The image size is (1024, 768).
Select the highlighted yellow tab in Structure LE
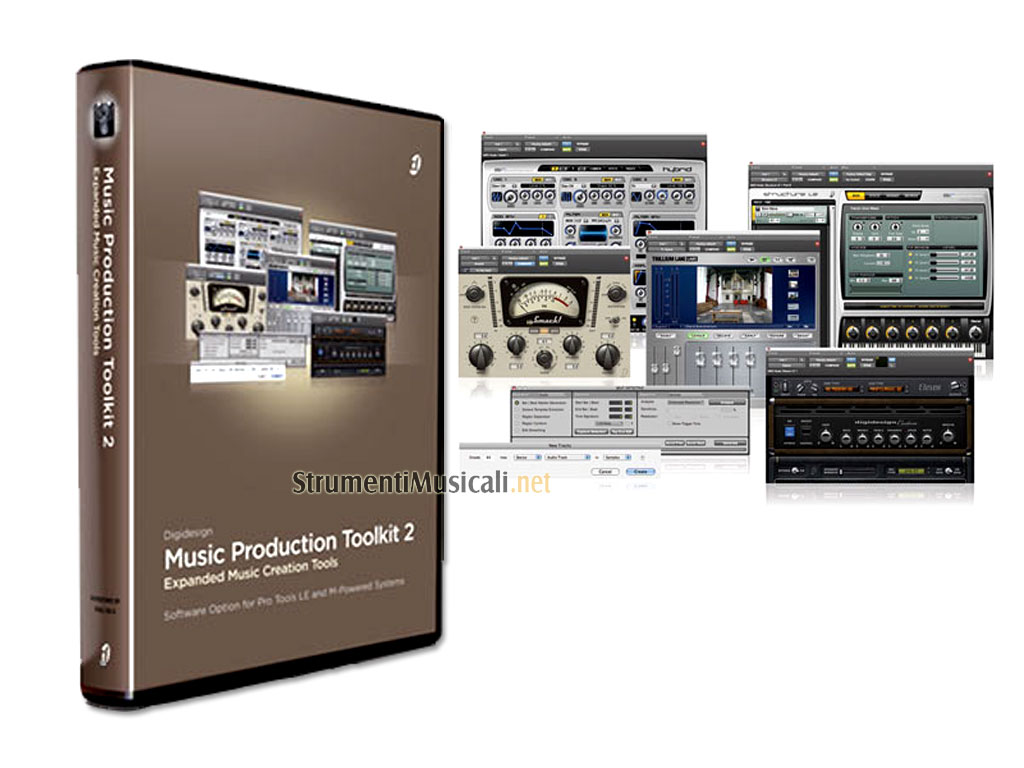point(856,196)
